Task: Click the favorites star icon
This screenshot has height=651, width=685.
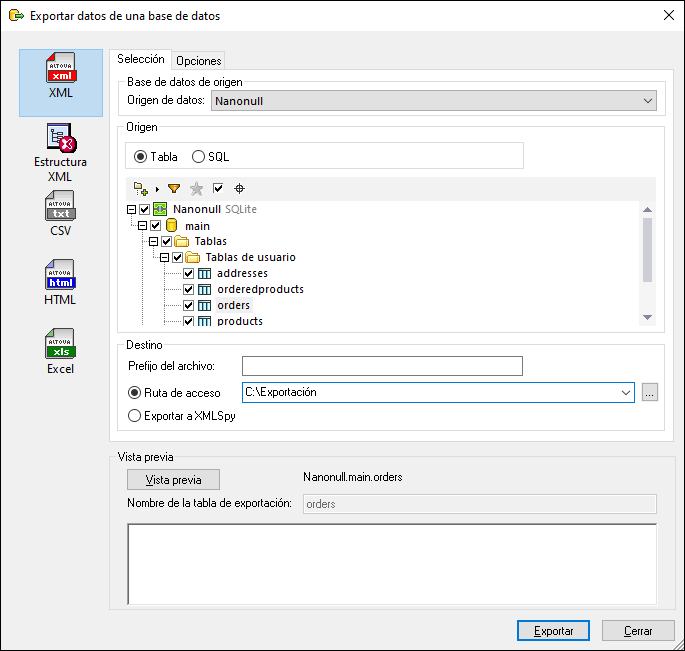Action: [196, 189]
